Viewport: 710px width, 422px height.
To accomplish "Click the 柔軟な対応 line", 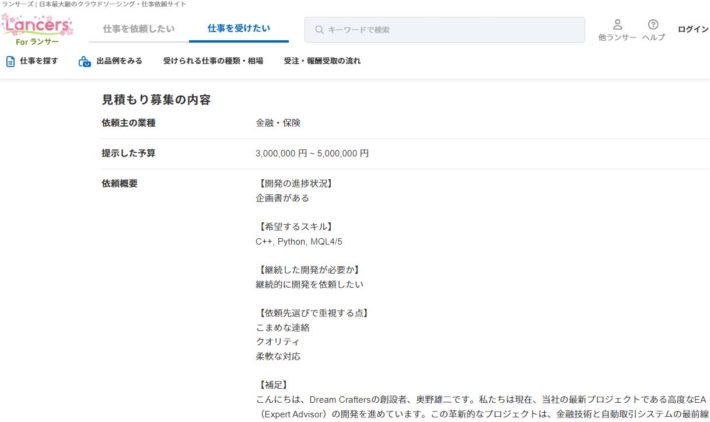I will (x=278, y=356).
